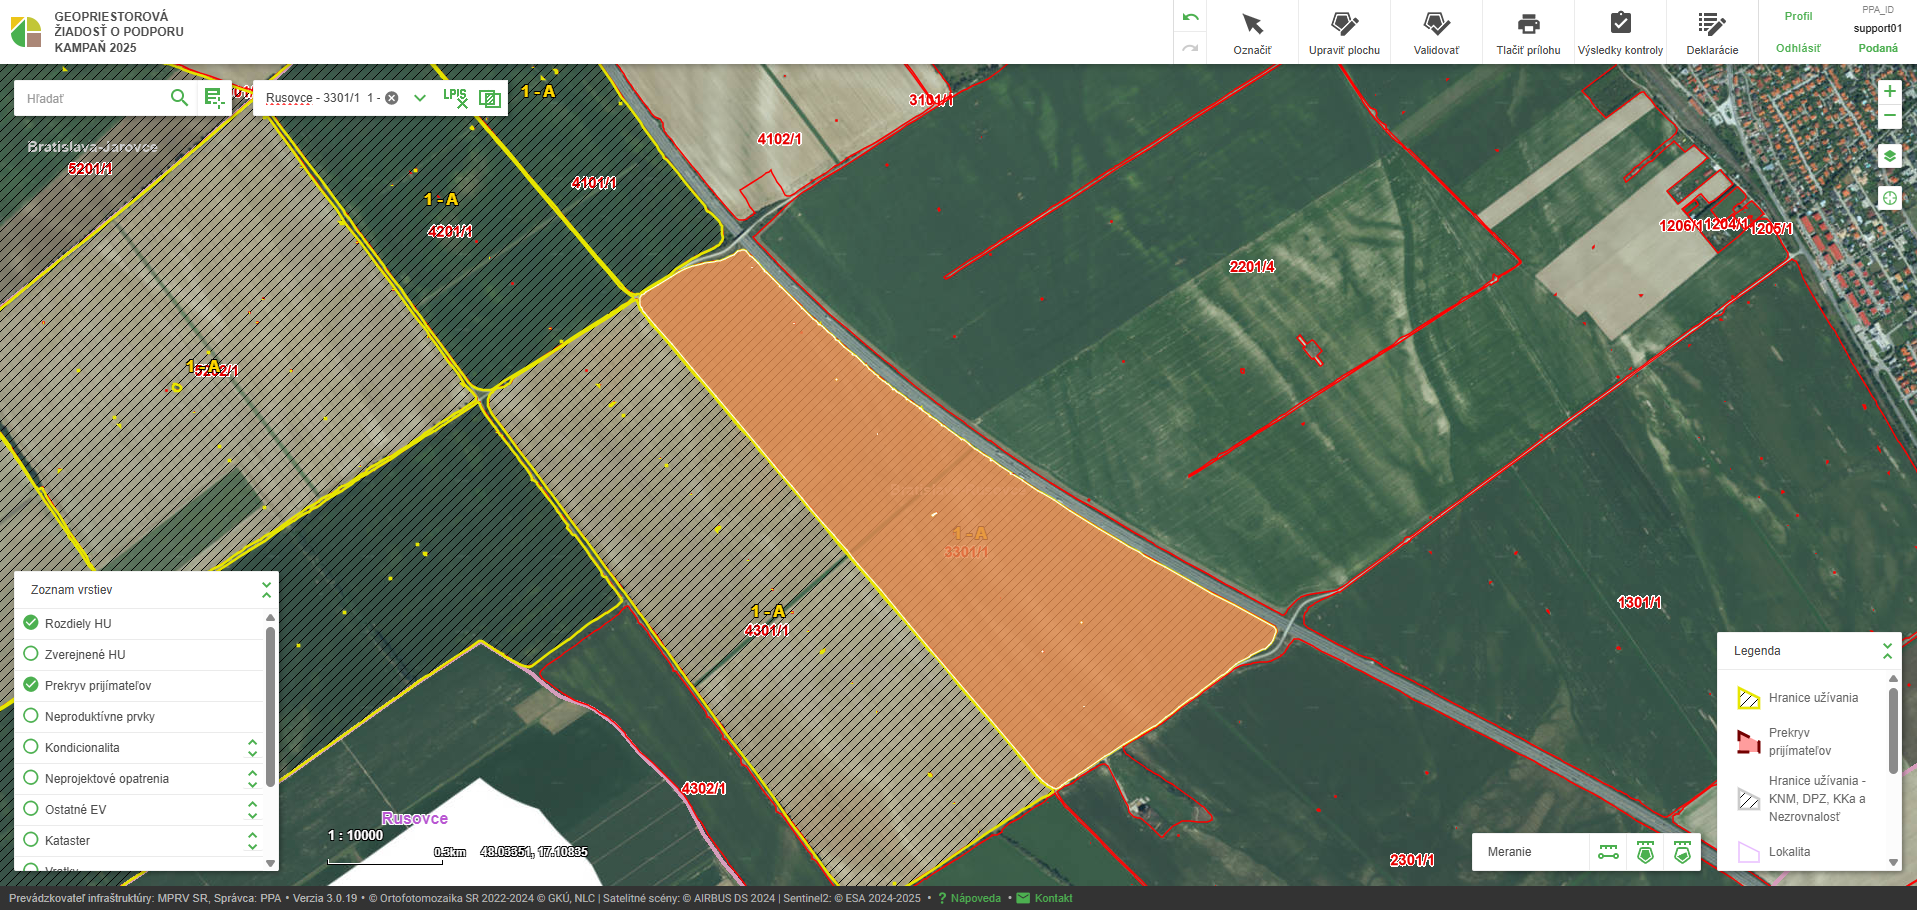Select the Označiť pointer tool
This screenshot has height=910, width=1917.
pyautogui.click(x=1252, y=33)
